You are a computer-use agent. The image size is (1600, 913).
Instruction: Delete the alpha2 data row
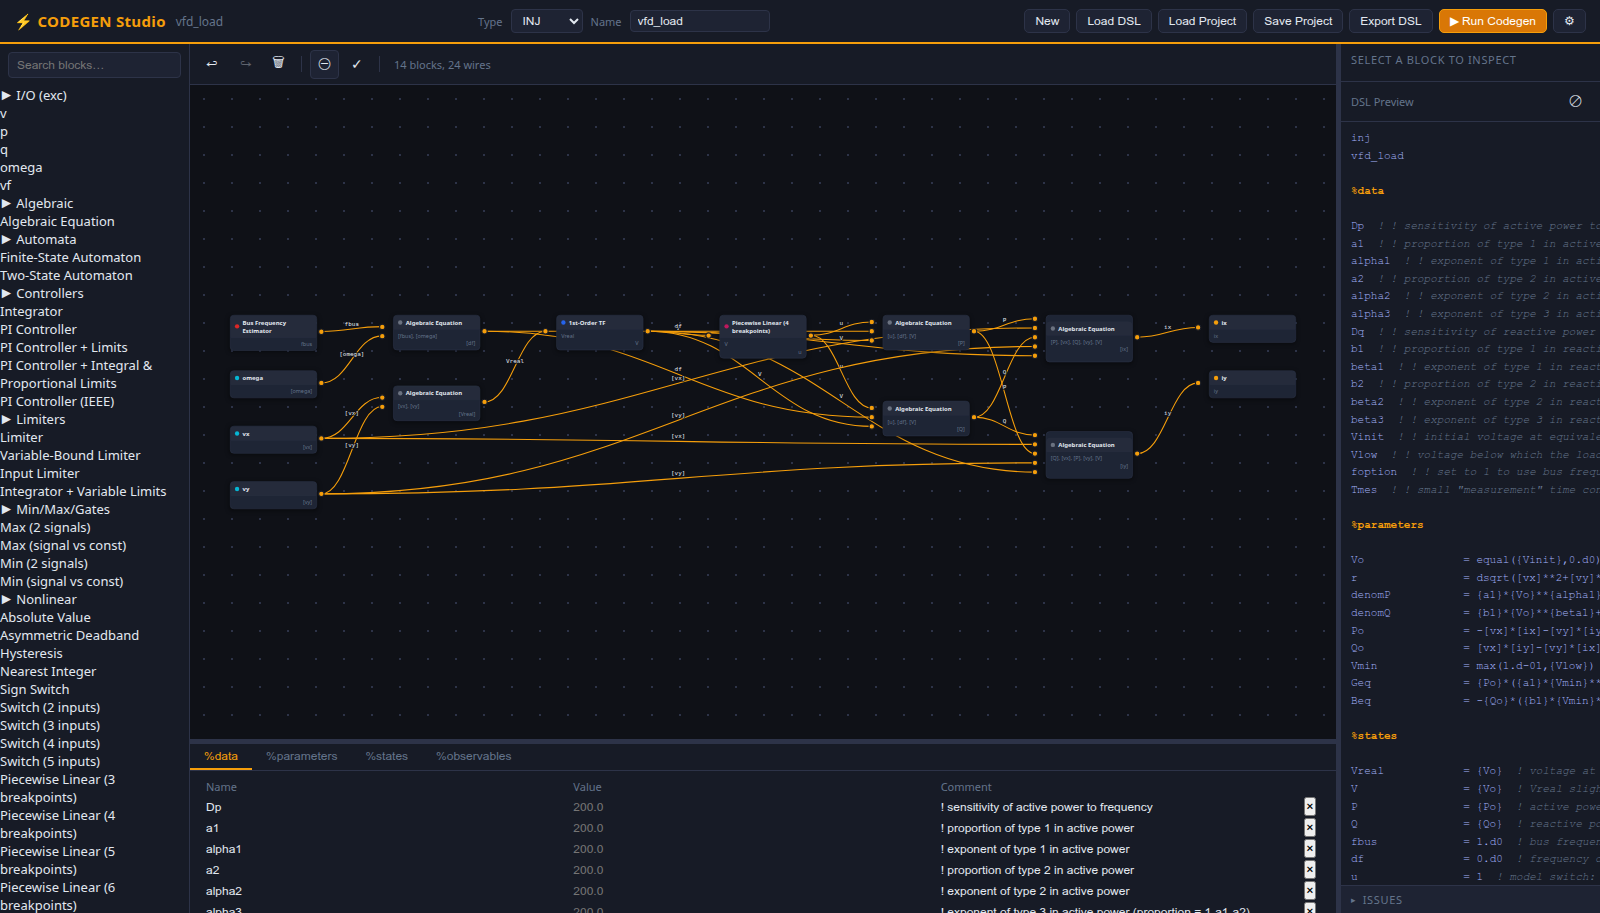[1310, 891]
